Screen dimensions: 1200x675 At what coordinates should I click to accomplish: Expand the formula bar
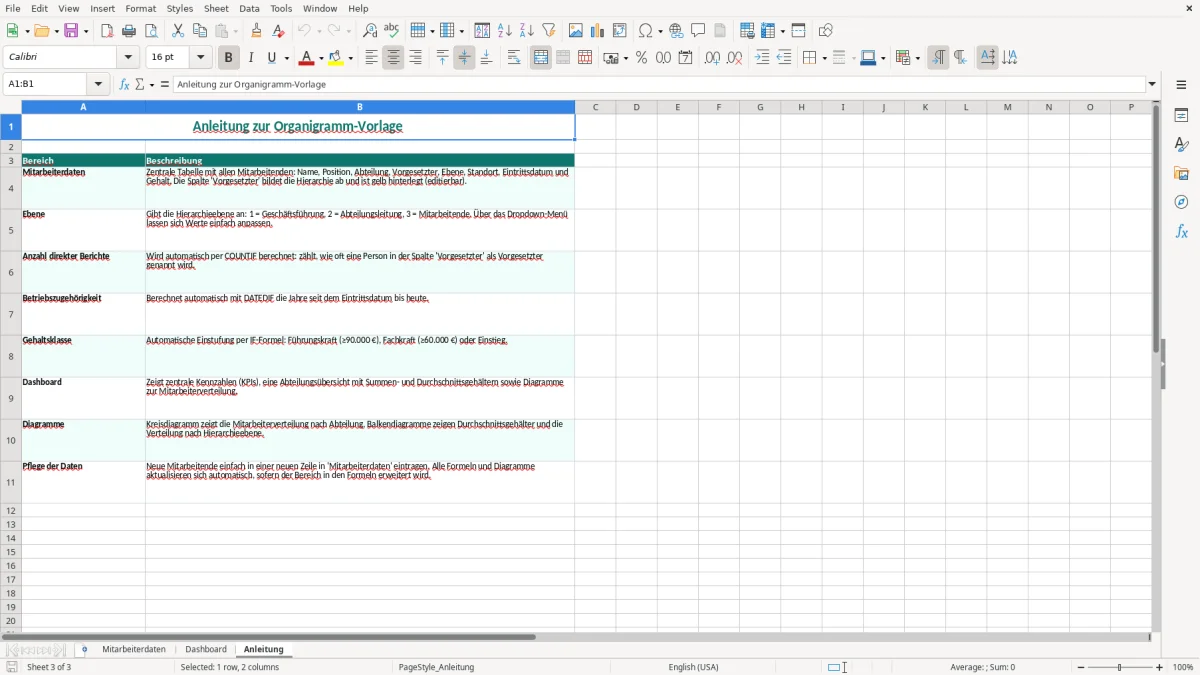(x=1152, y=85)
